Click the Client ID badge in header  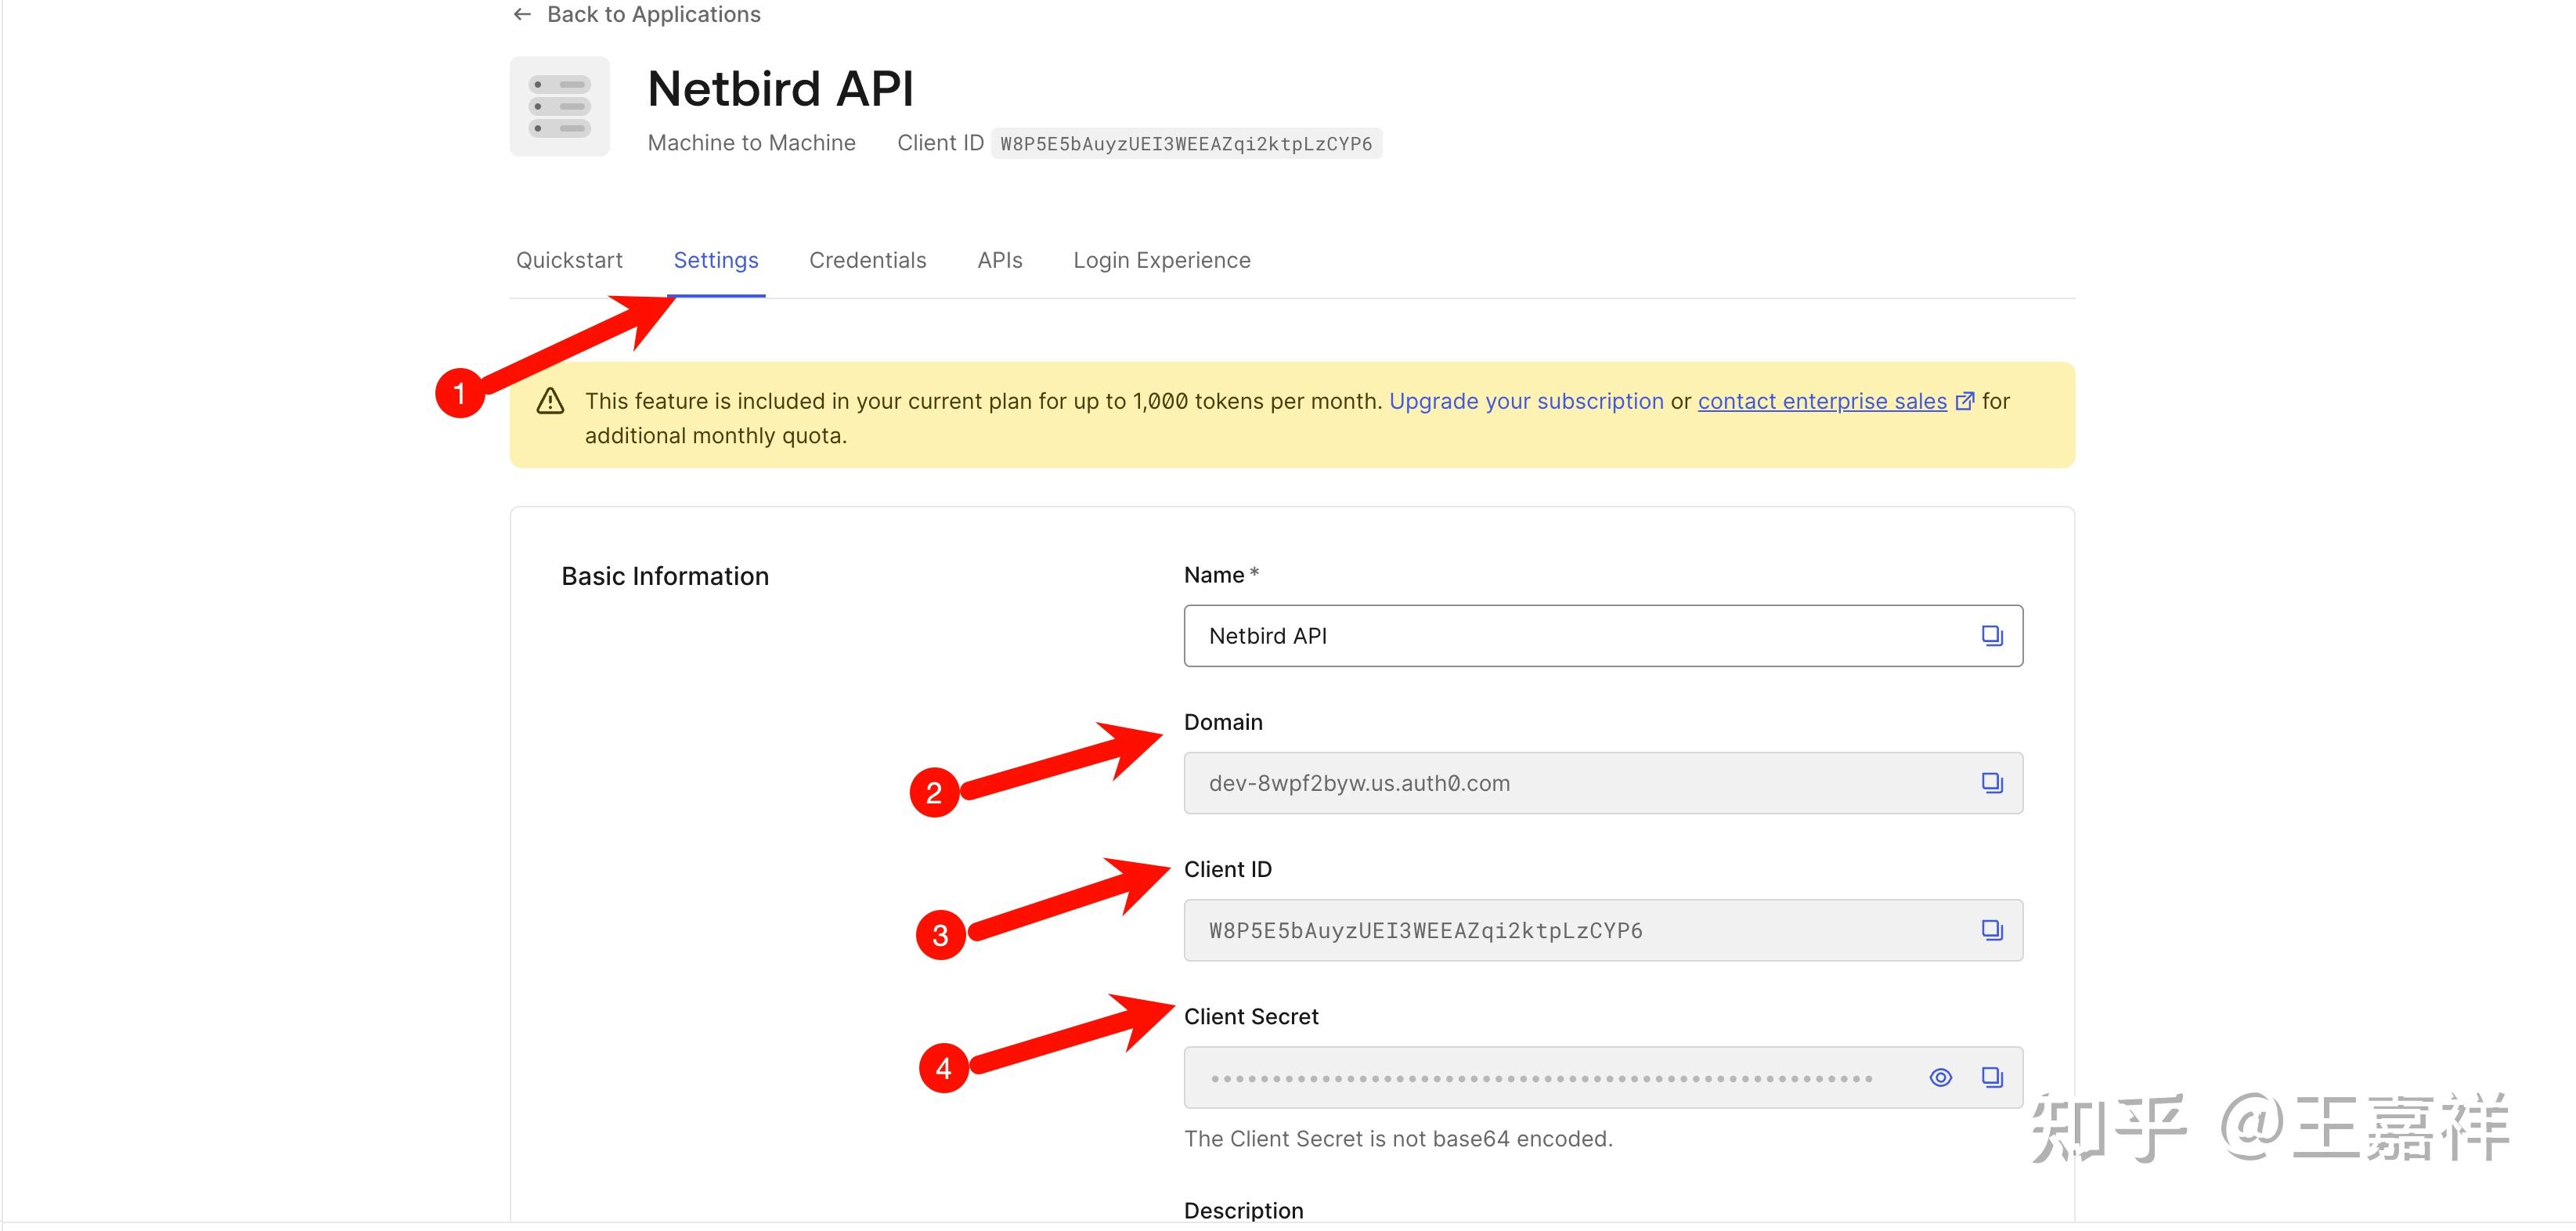pyautogui.click(x=1185, y=144)
